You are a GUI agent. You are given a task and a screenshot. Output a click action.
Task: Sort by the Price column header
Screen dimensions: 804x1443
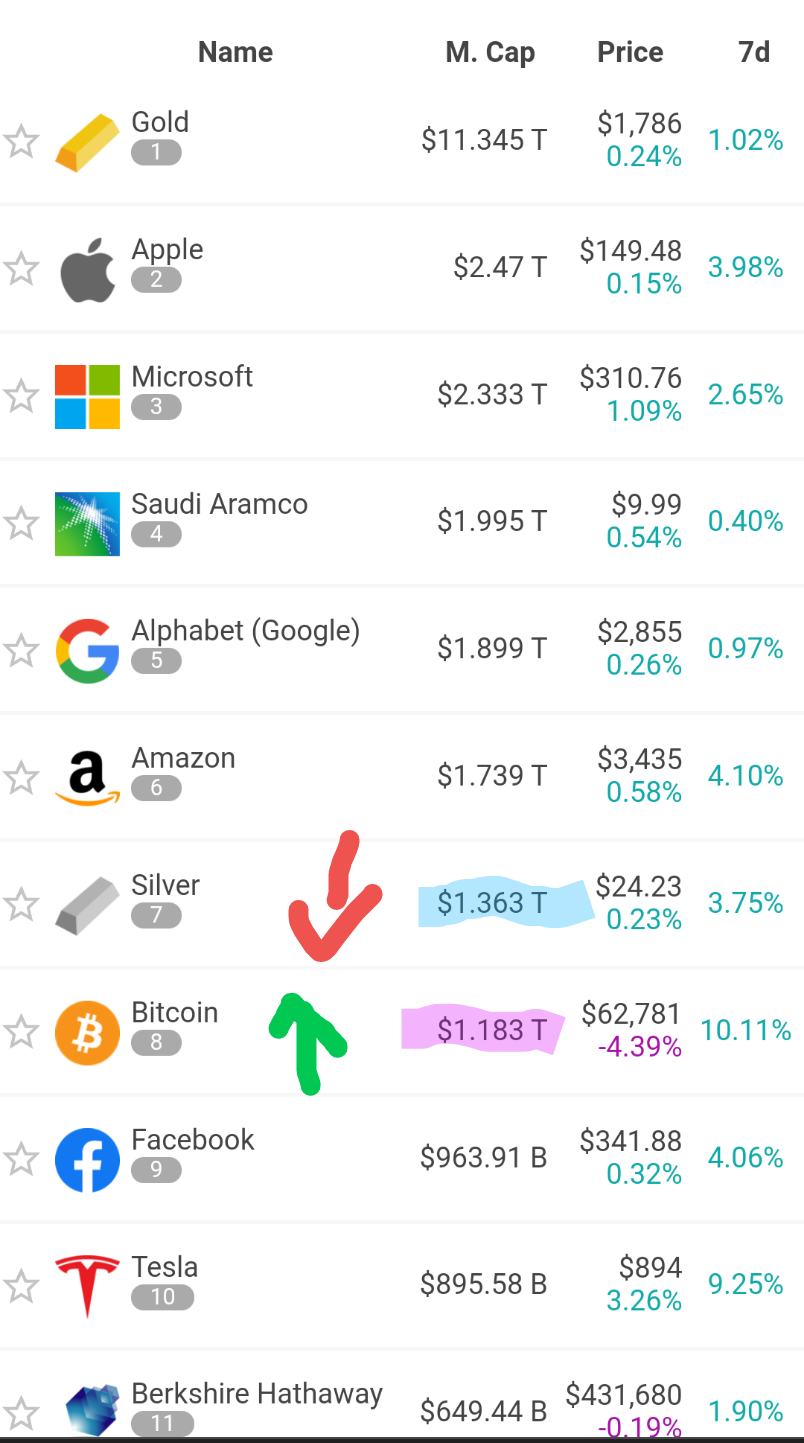click(630, 52)
